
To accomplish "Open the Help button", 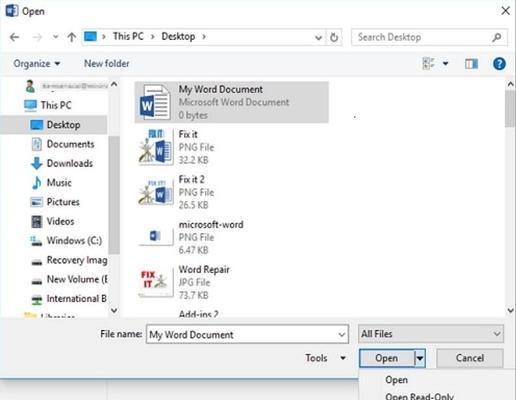I will point(499,63).
